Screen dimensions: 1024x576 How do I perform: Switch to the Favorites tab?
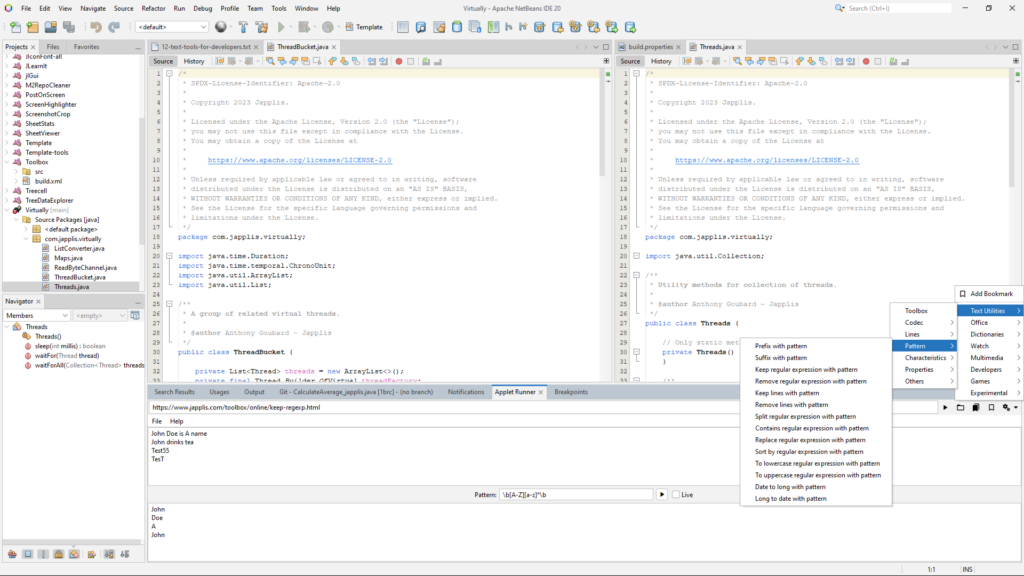(86, 47)
